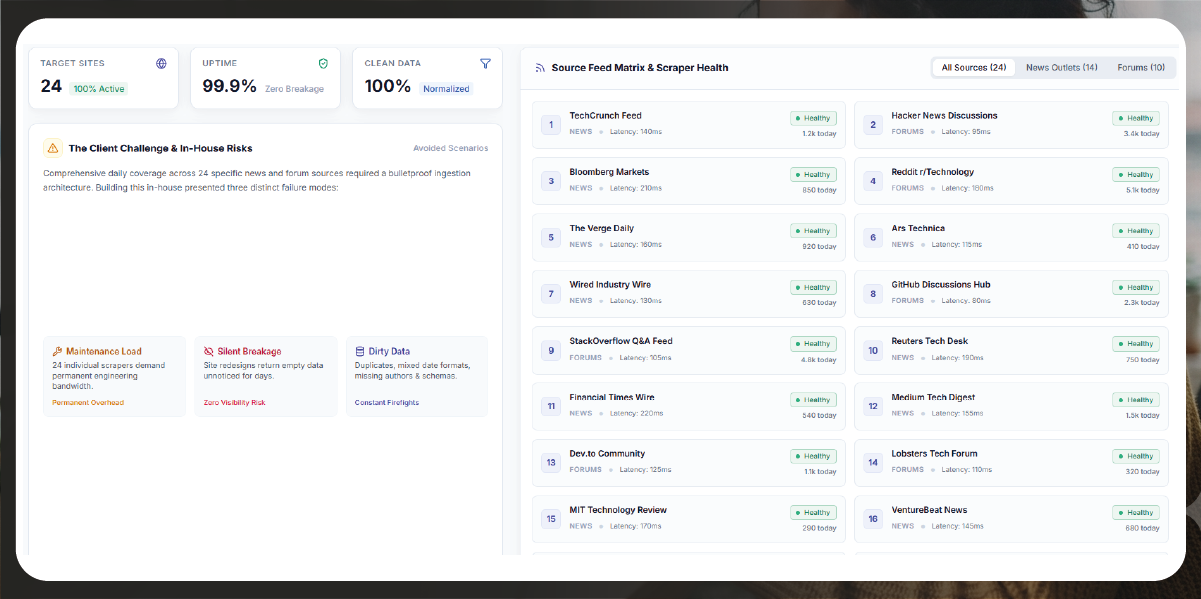Click the Avoided Scenarios link

click(x=450, y=148)
